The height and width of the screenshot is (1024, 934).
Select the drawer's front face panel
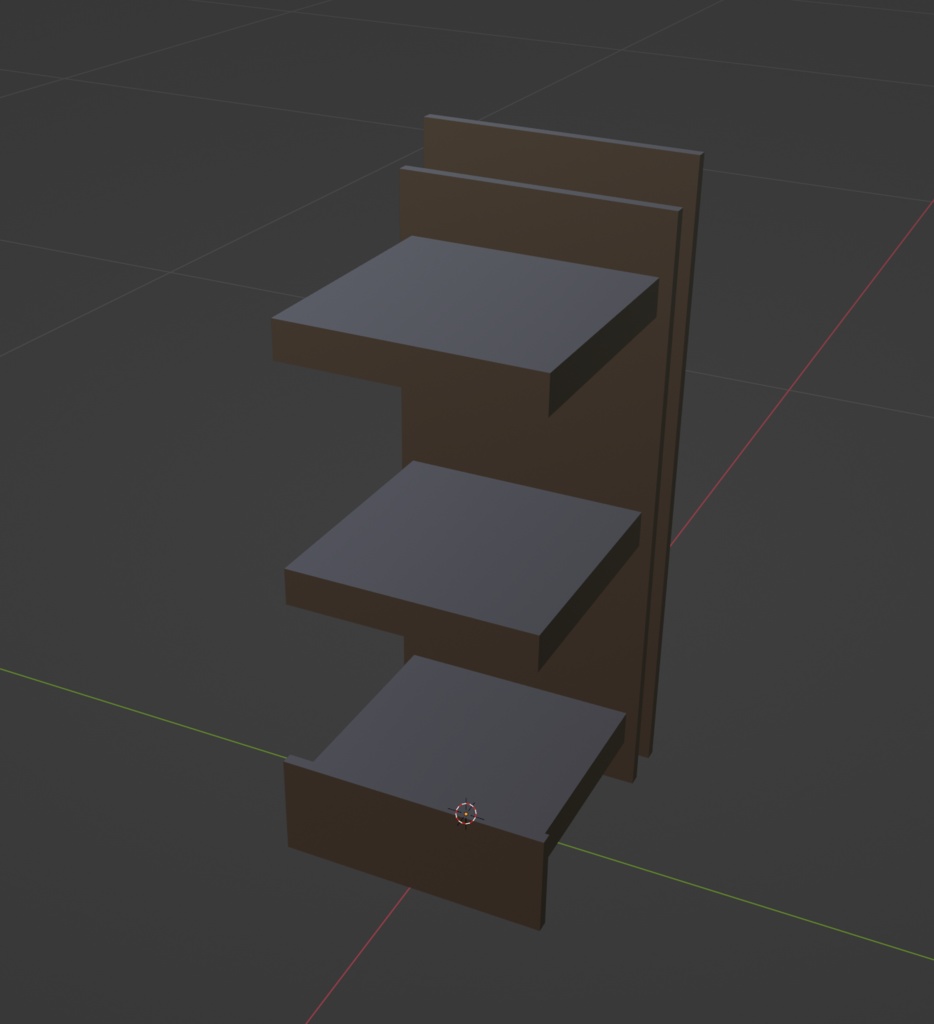coord(415,842)
